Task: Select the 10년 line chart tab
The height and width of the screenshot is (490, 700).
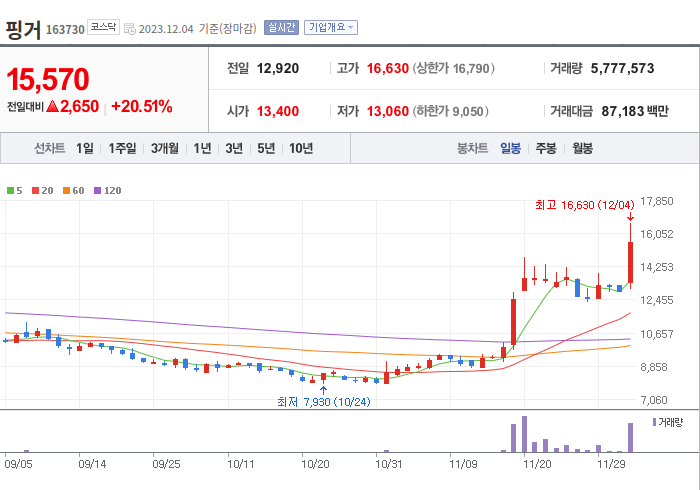Action: point(301,148)
